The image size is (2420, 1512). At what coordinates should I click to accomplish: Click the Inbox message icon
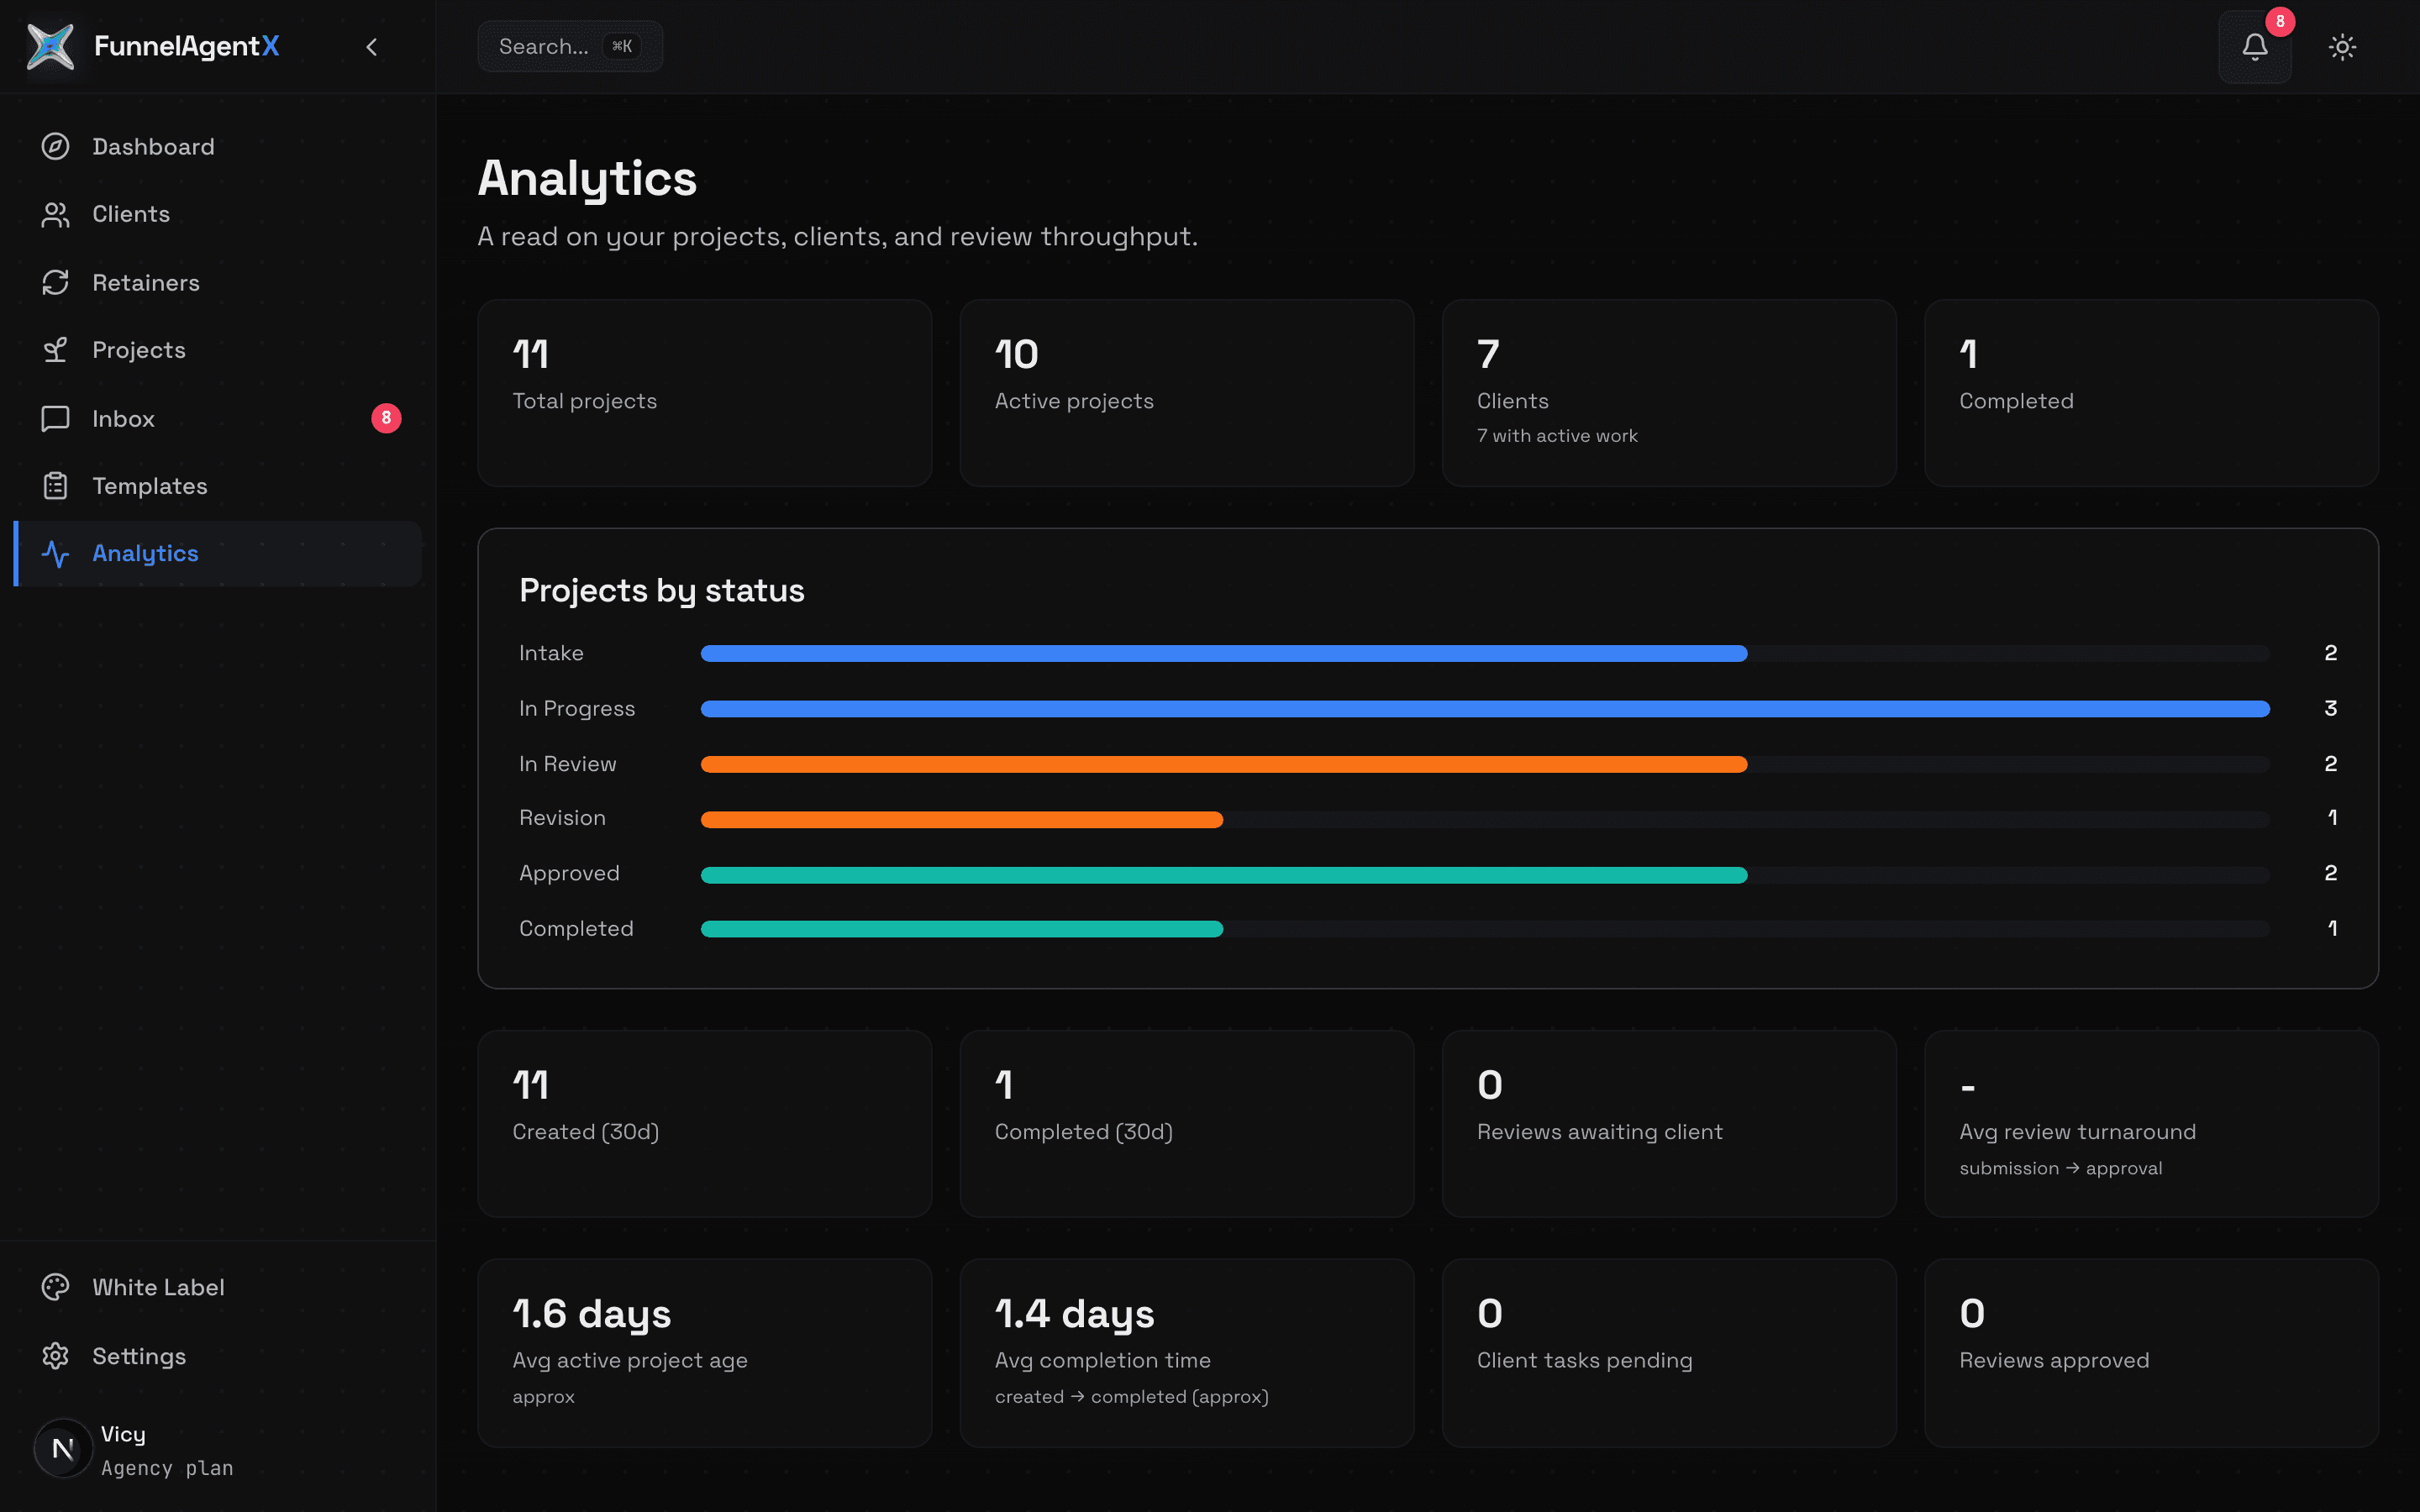(55, 418)
